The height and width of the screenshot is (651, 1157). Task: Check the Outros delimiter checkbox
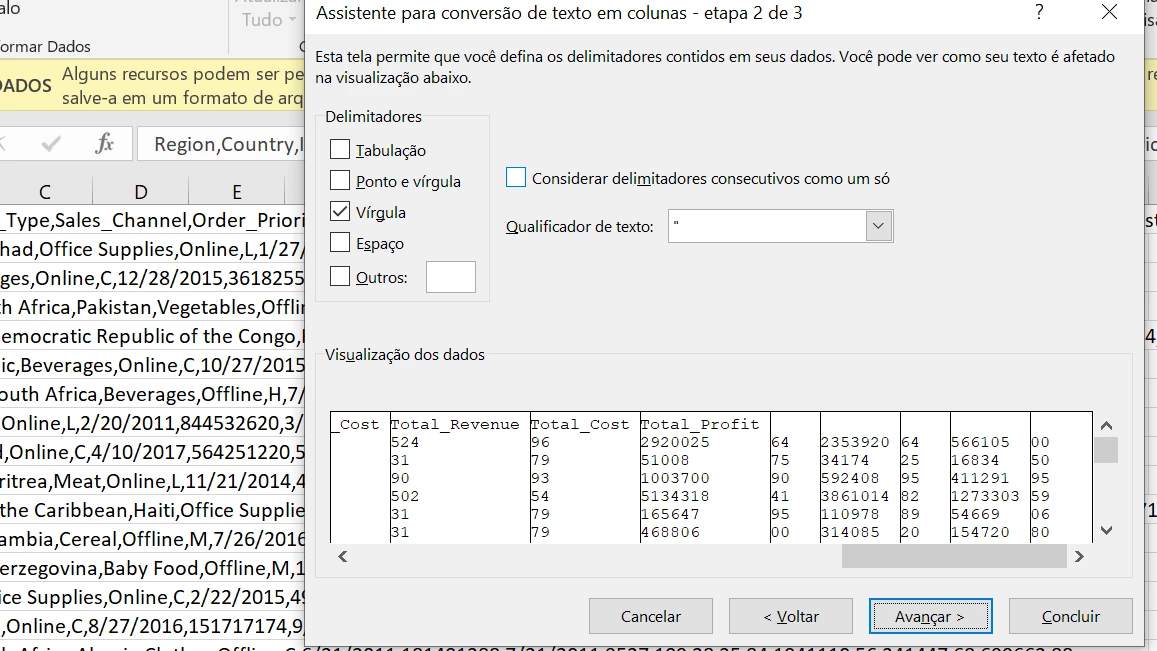click(339, 276)
